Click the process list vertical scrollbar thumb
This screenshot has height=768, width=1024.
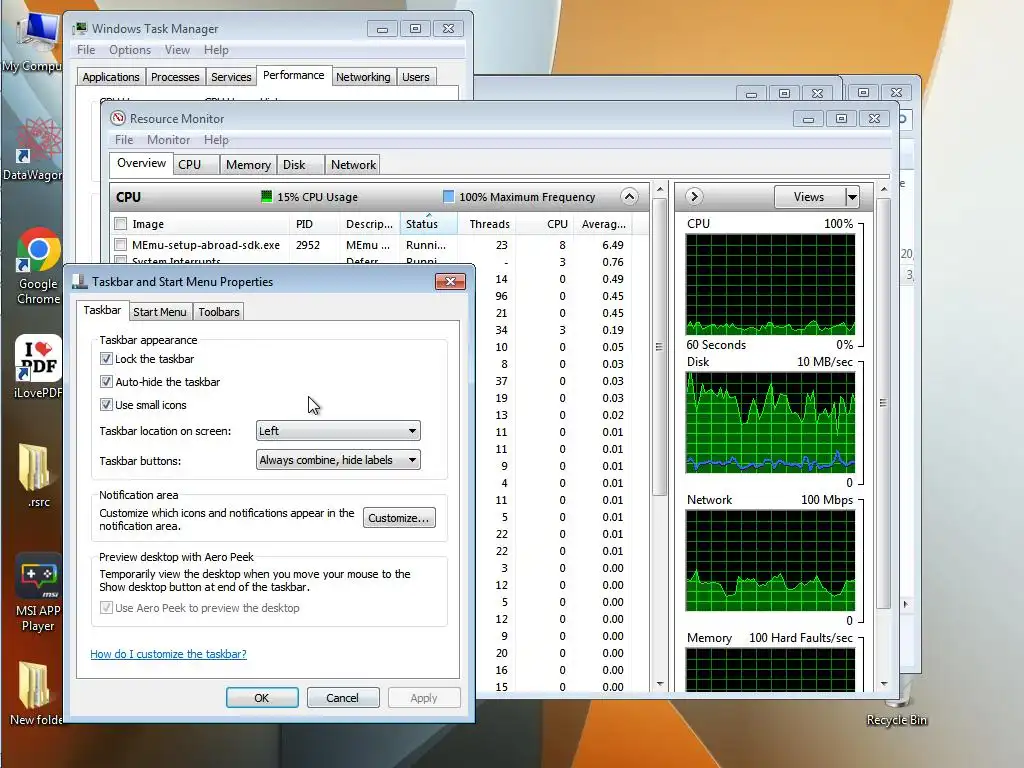(660, 347)
